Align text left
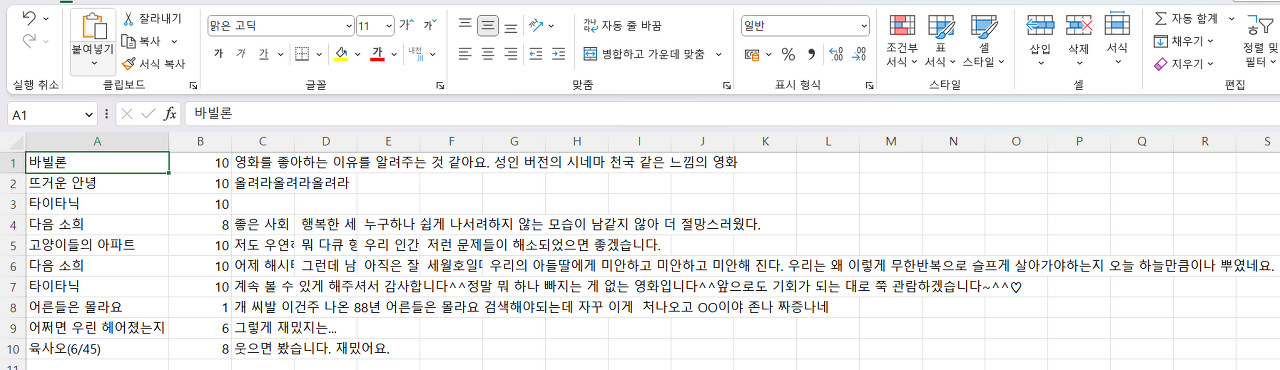This screenshot has width=1280, height=370. 465,53
